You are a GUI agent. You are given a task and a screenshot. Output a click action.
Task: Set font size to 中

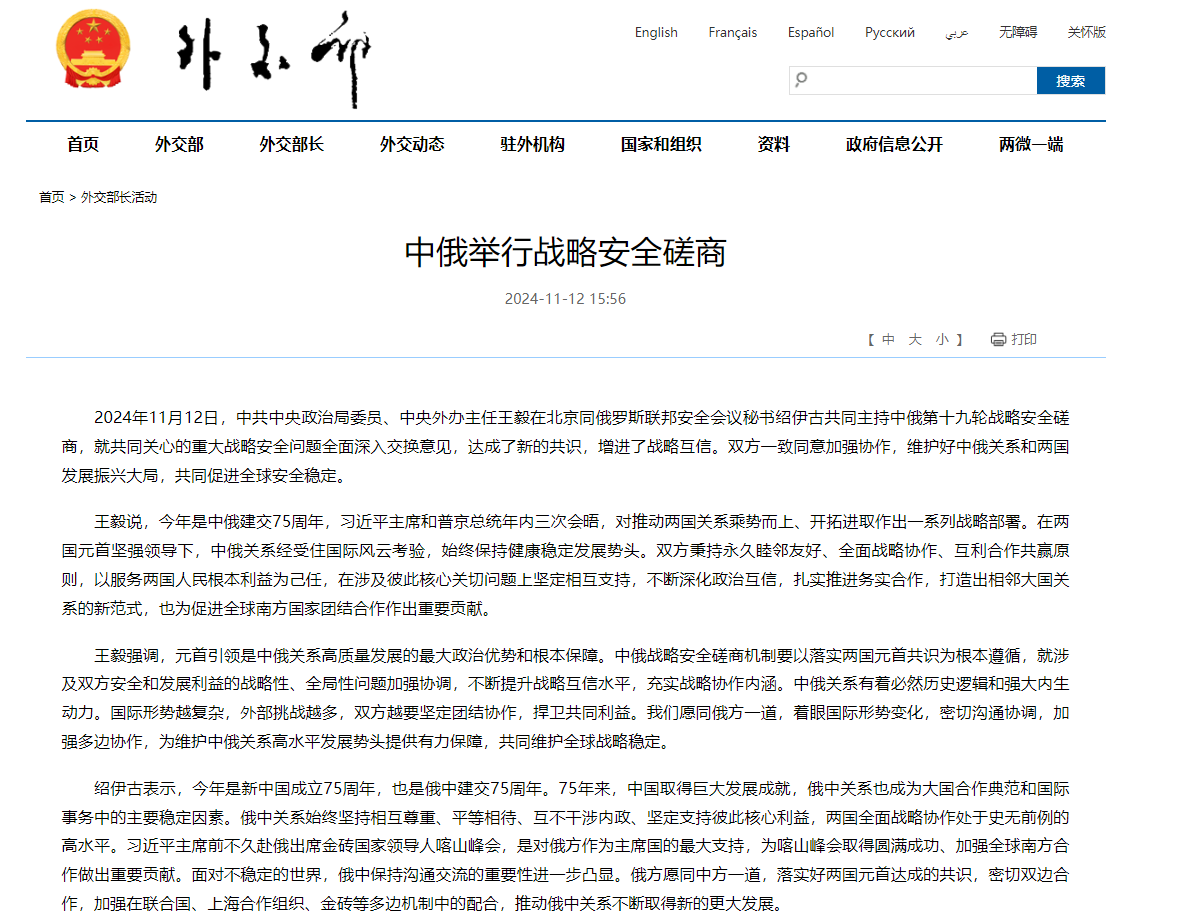[888, 339]
